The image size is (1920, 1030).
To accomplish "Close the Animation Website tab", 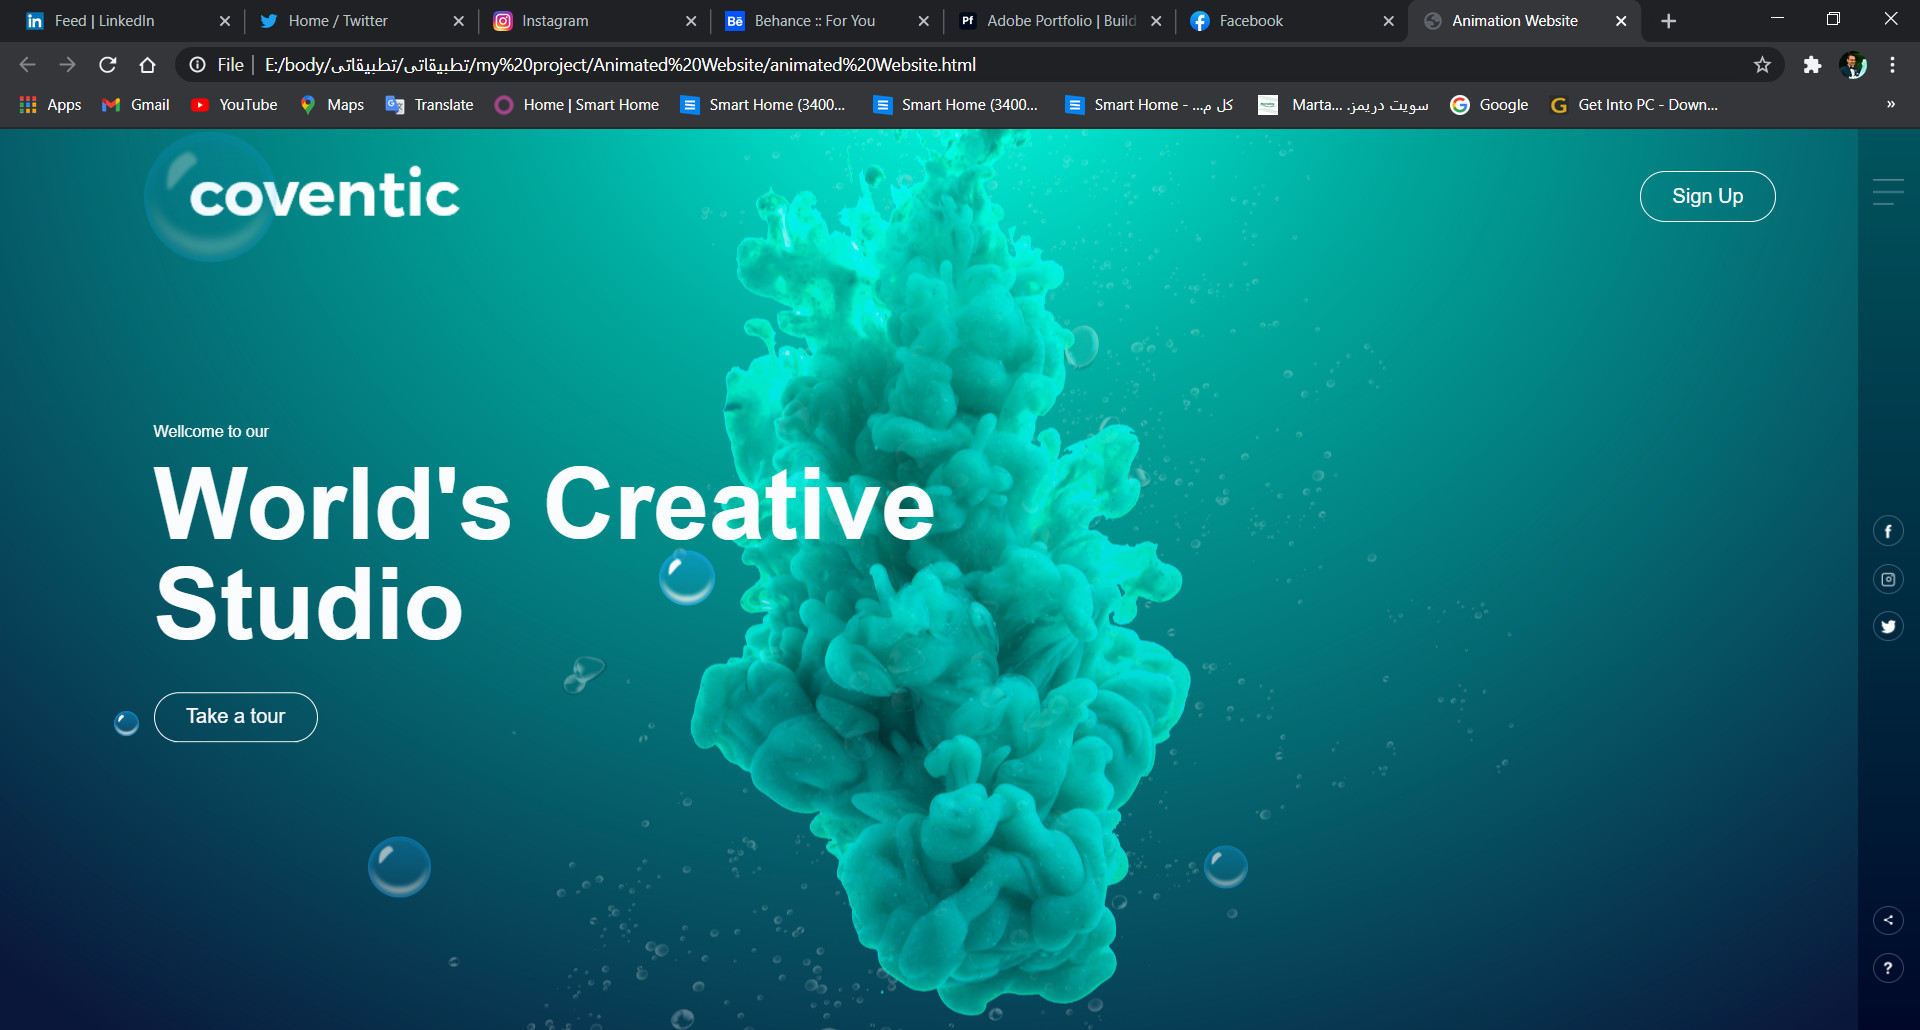I will pyautogui.click(x=1621, y=21).
